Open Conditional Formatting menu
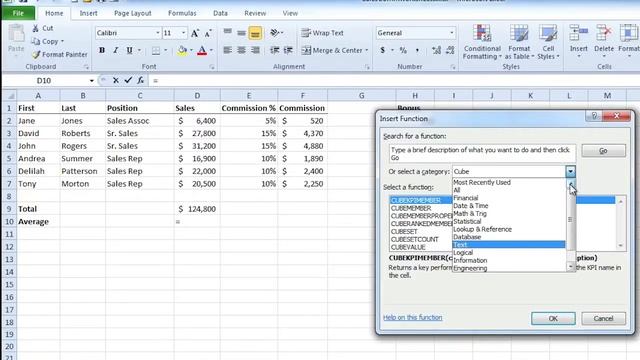The image size is (640, 360). [482, 42]
